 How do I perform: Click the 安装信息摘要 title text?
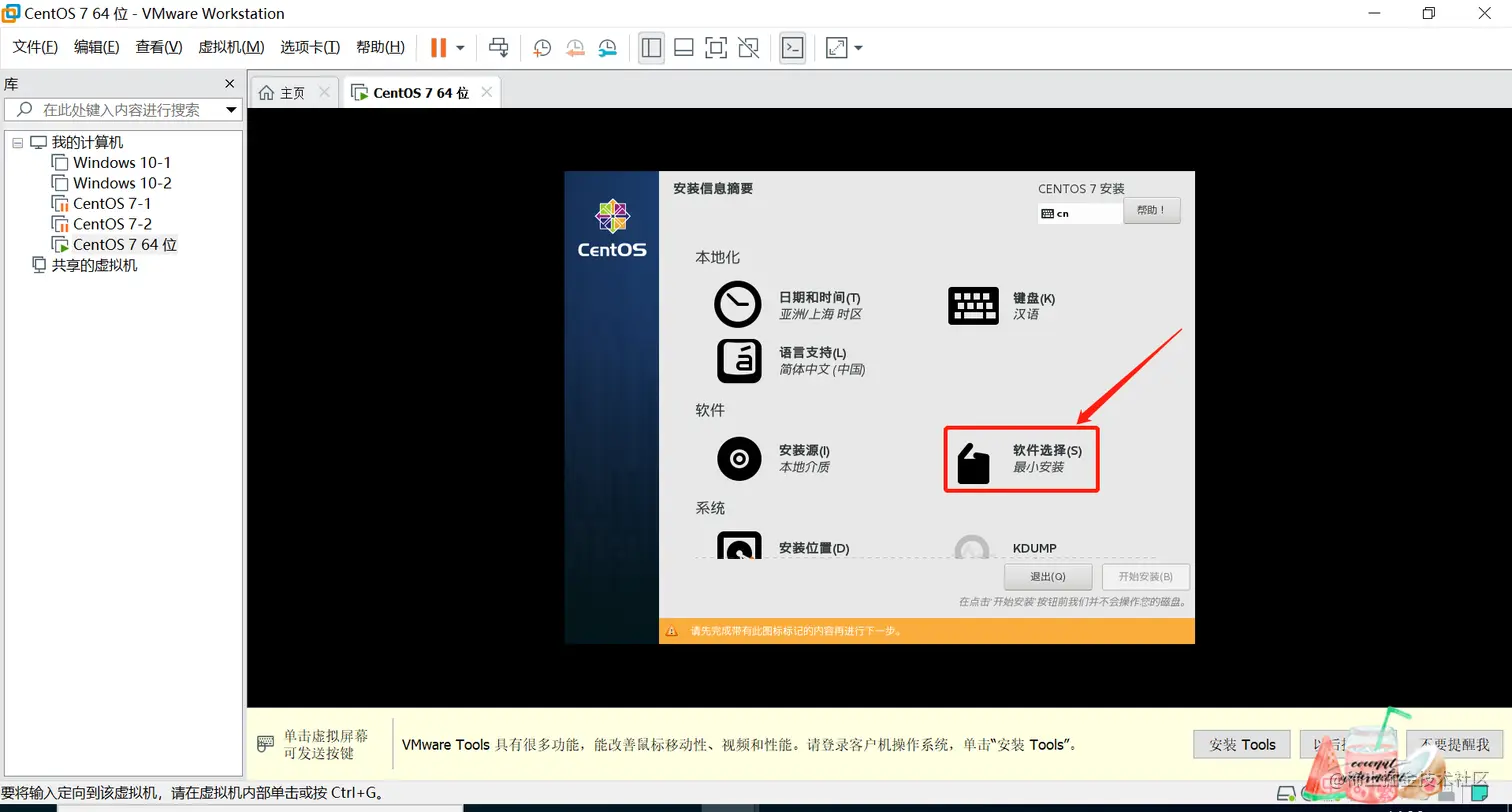[713, 189]
